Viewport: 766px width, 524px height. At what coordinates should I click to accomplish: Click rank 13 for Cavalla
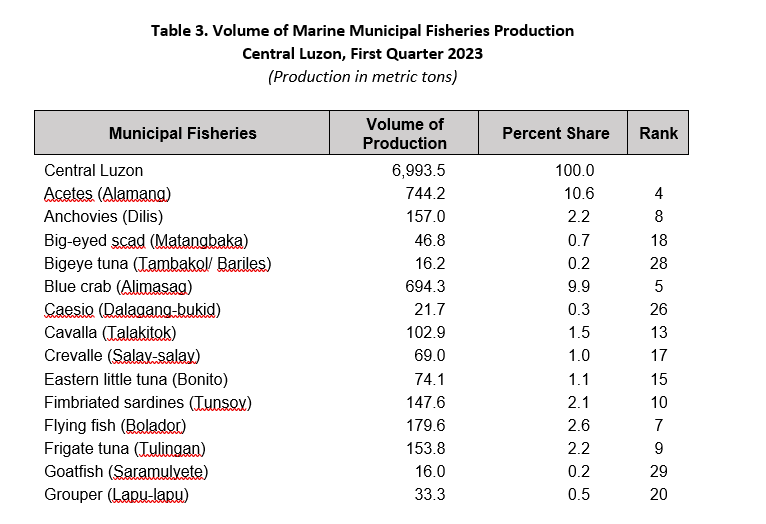coord(659,332)
